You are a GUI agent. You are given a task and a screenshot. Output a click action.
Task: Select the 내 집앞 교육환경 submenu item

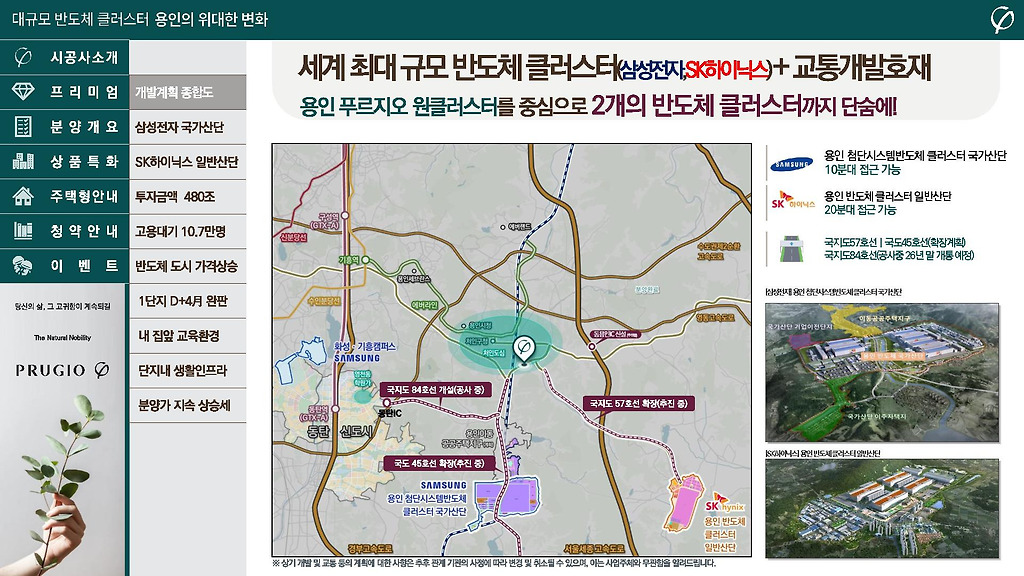pyautogui.click(x=188, y=336)
